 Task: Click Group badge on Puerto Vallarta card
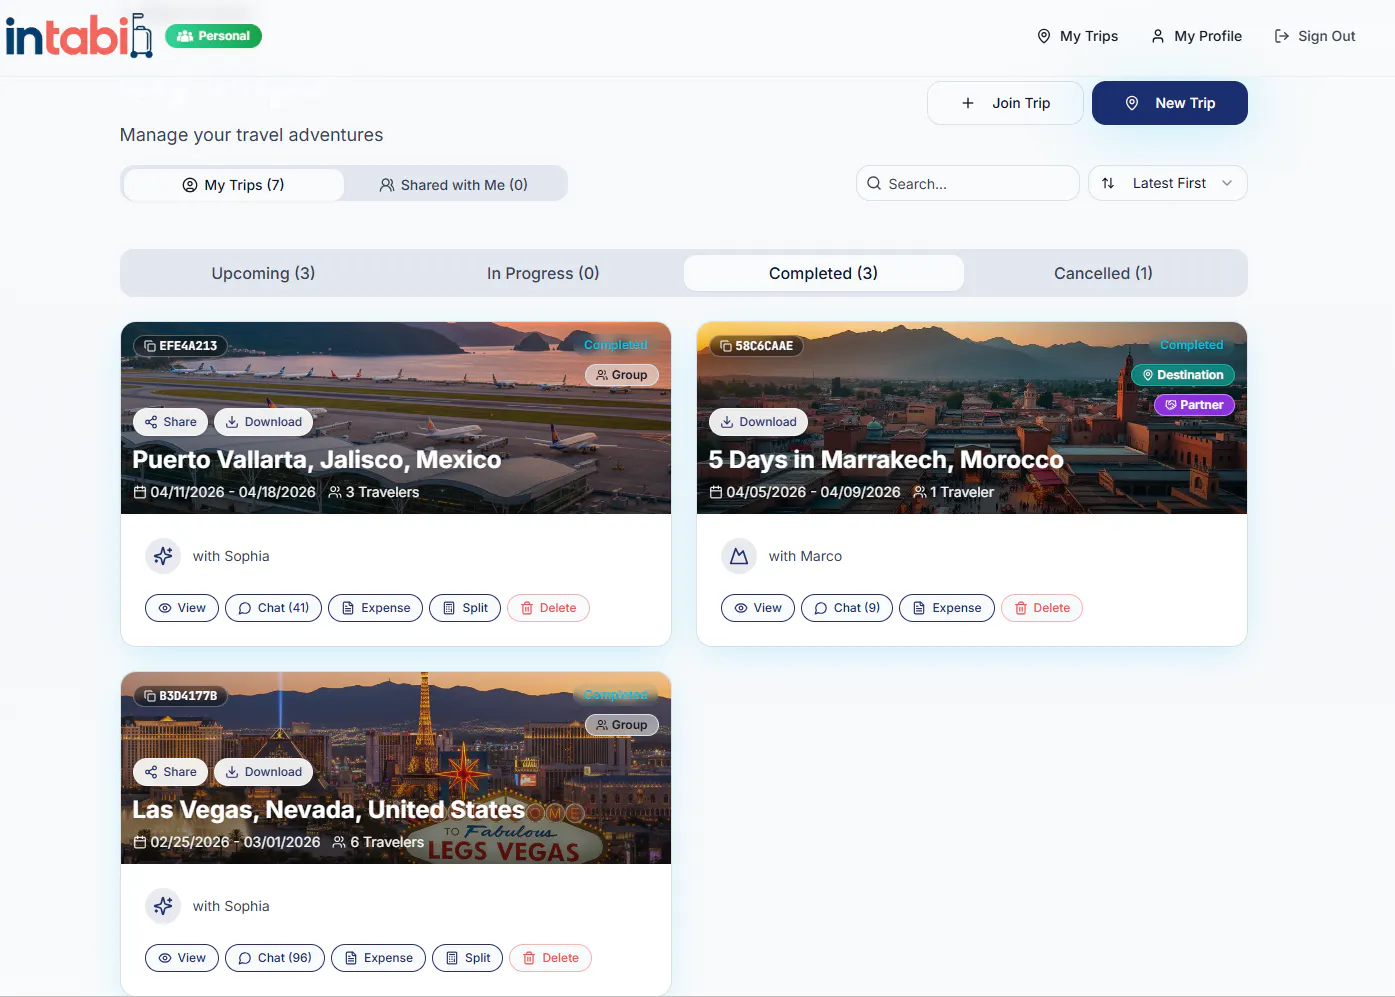(622, 375)
